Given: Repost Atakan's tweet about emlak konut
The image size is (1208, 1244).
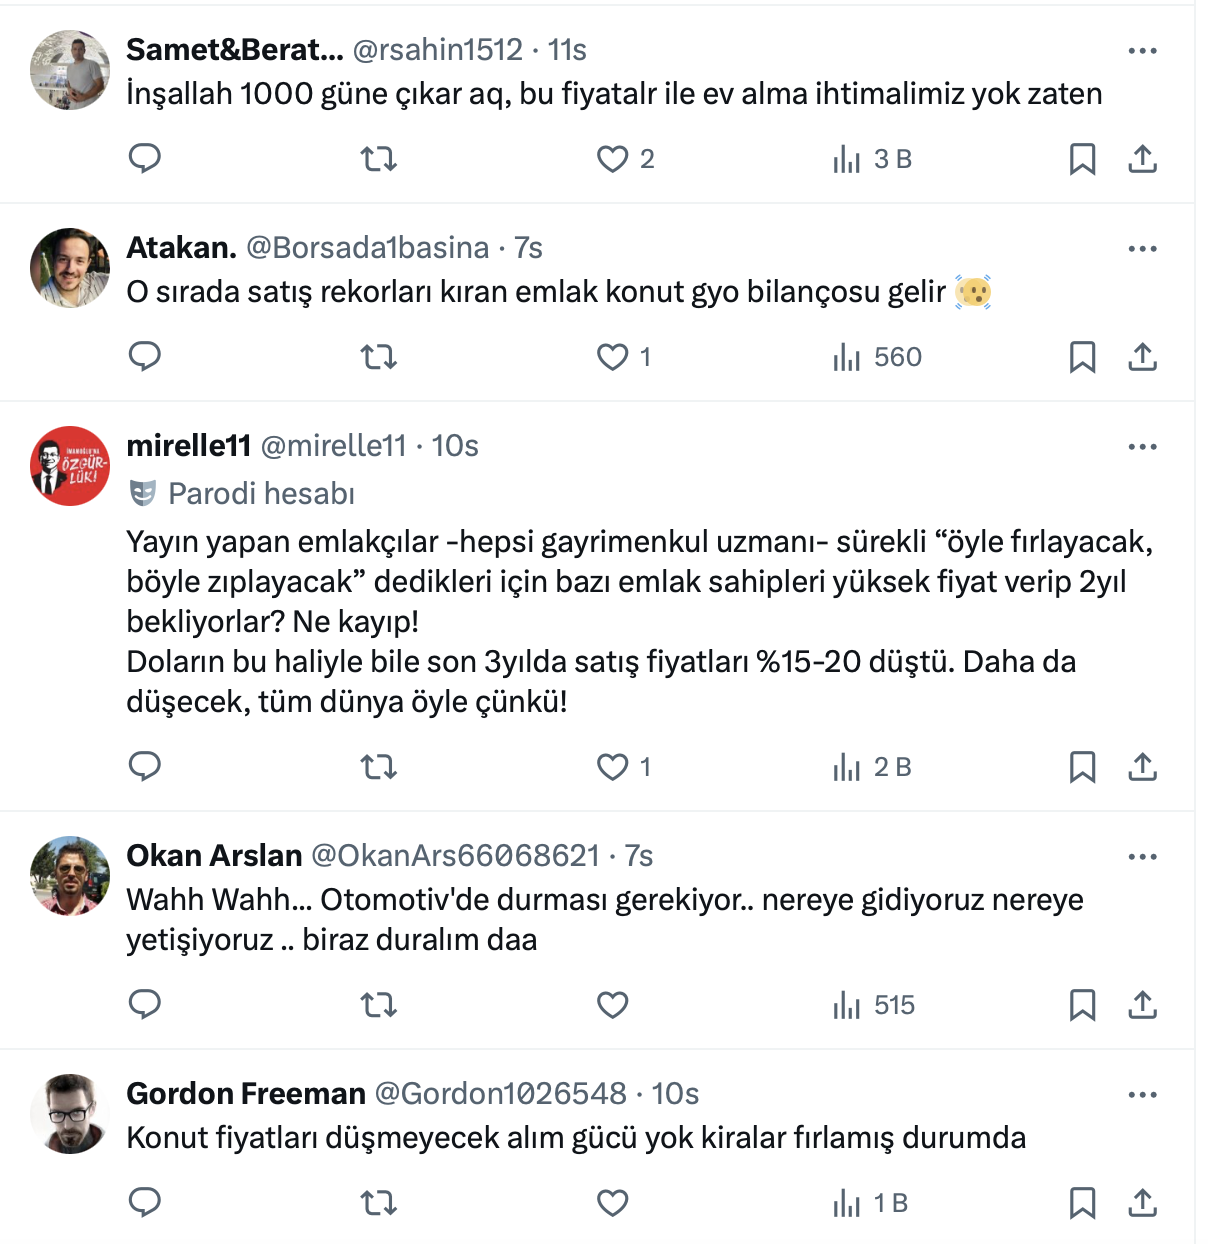Looking at the screenshot, I should (378, 357).
